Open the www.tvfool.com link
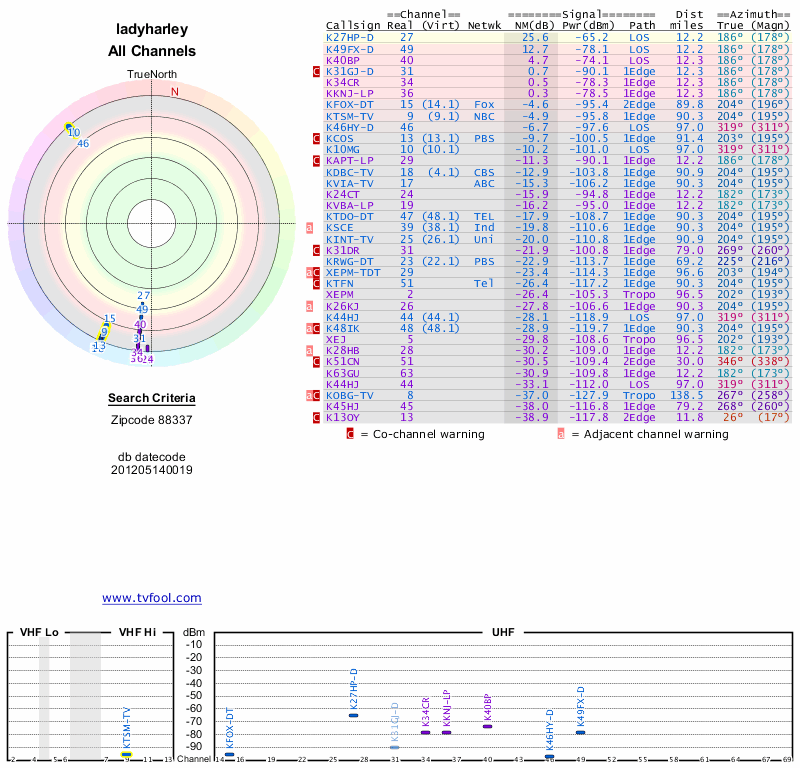 tap(152, 598)
